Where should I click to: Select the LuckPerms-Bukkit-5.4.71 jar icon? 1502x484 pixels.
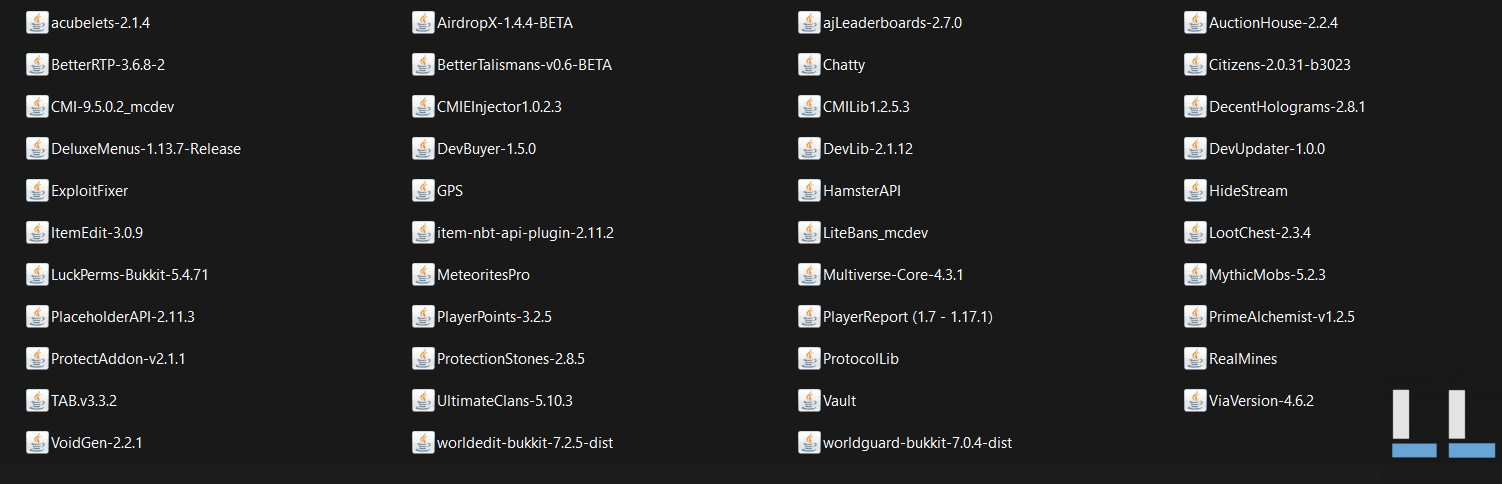click(x=37, y=275)
